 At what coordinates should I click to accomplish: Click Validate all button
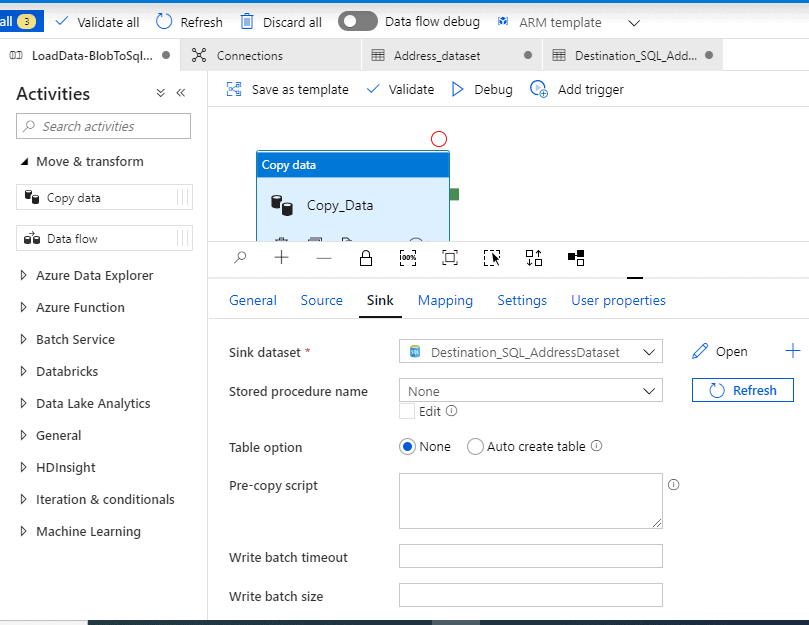click(98, 21)
